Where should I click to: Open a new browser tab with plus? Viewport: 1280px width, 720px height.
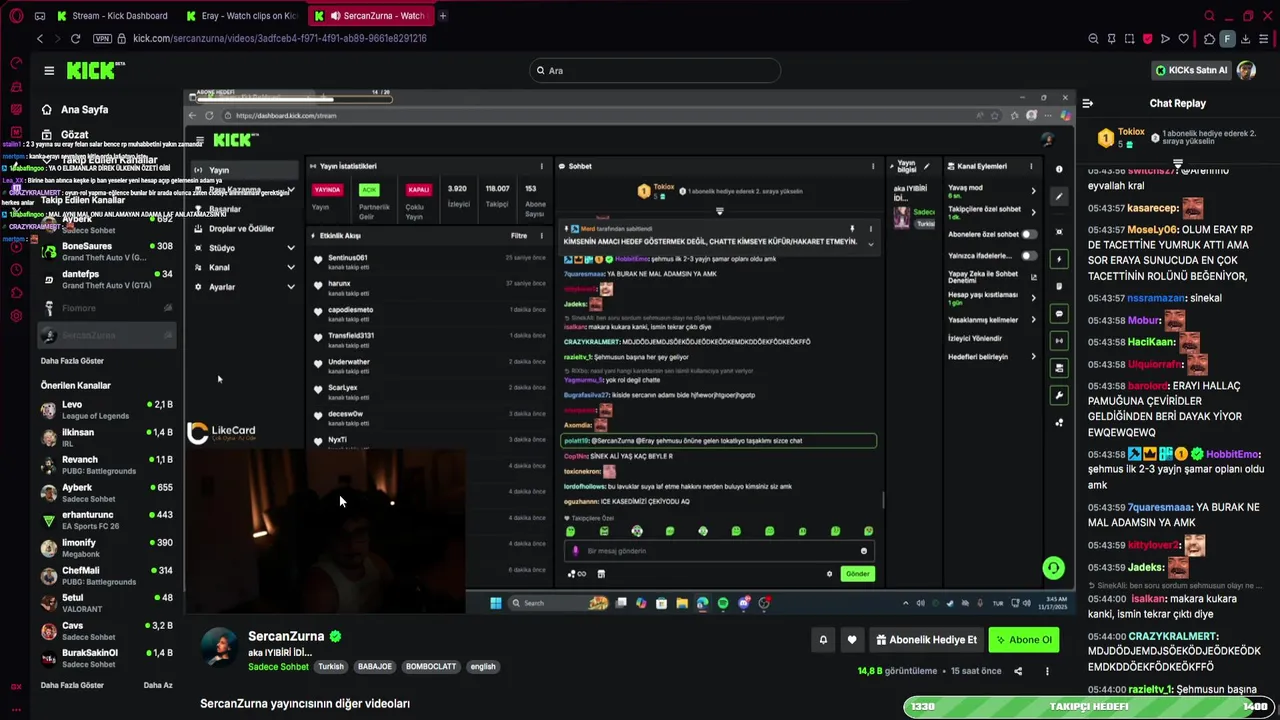(x=443, y=16)
